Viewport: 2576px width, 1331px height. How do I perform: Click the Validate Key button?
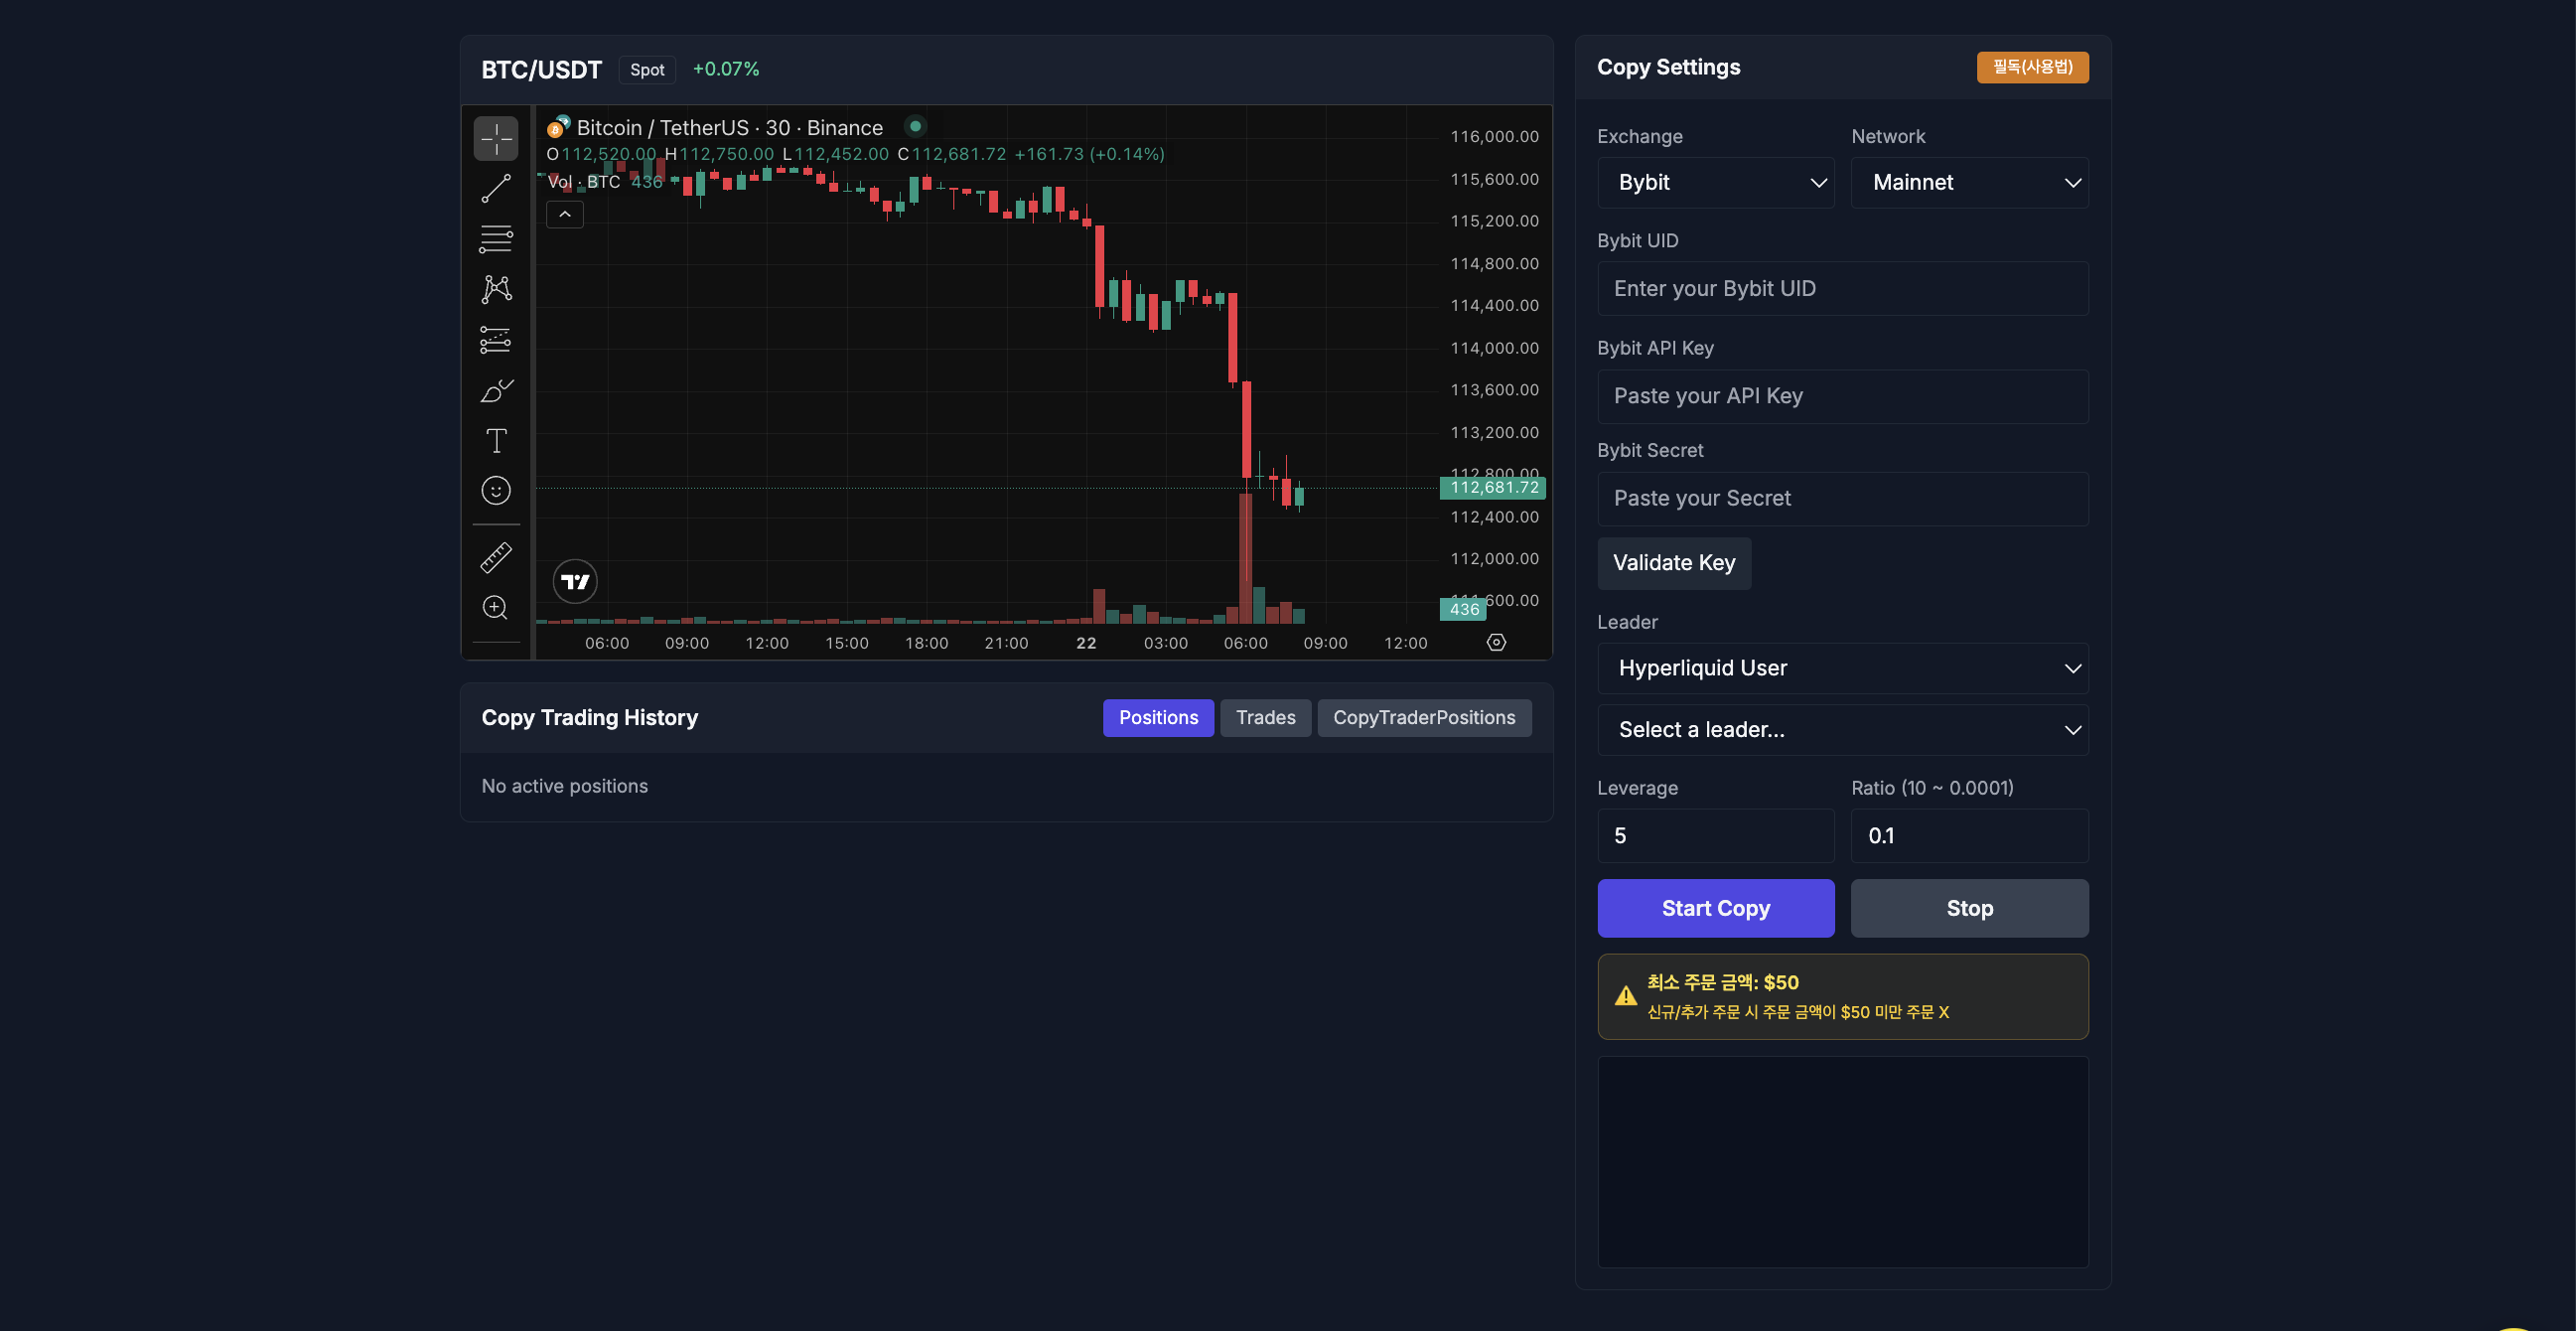click(x=1673, y=563)
